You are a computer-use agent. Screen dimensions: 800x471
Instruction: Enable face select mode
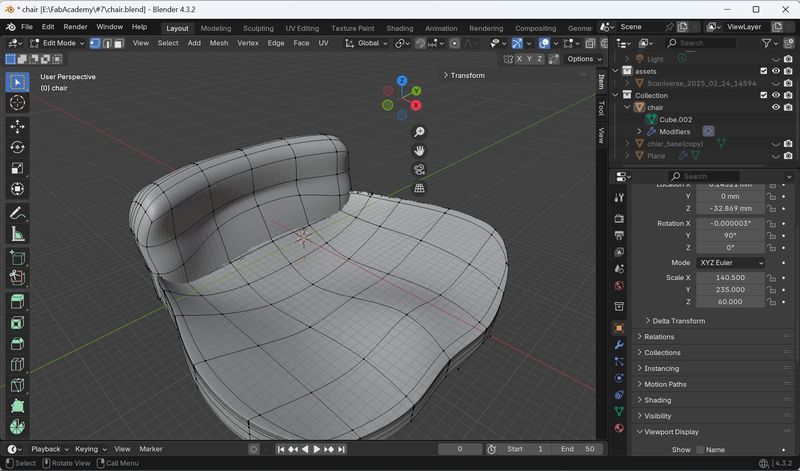click(119, 43)
